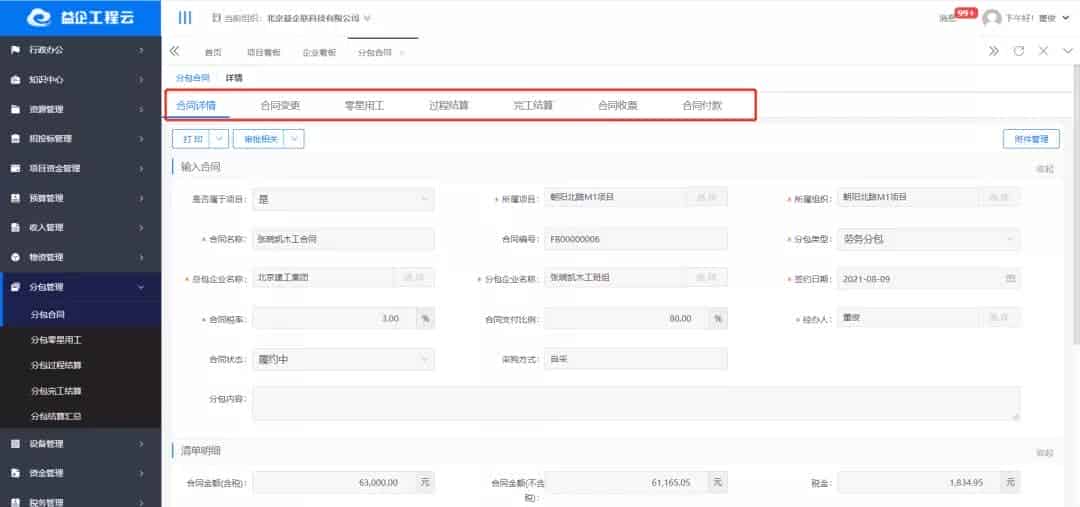Open the message notifications with 99+ badge

coord(957,17)
